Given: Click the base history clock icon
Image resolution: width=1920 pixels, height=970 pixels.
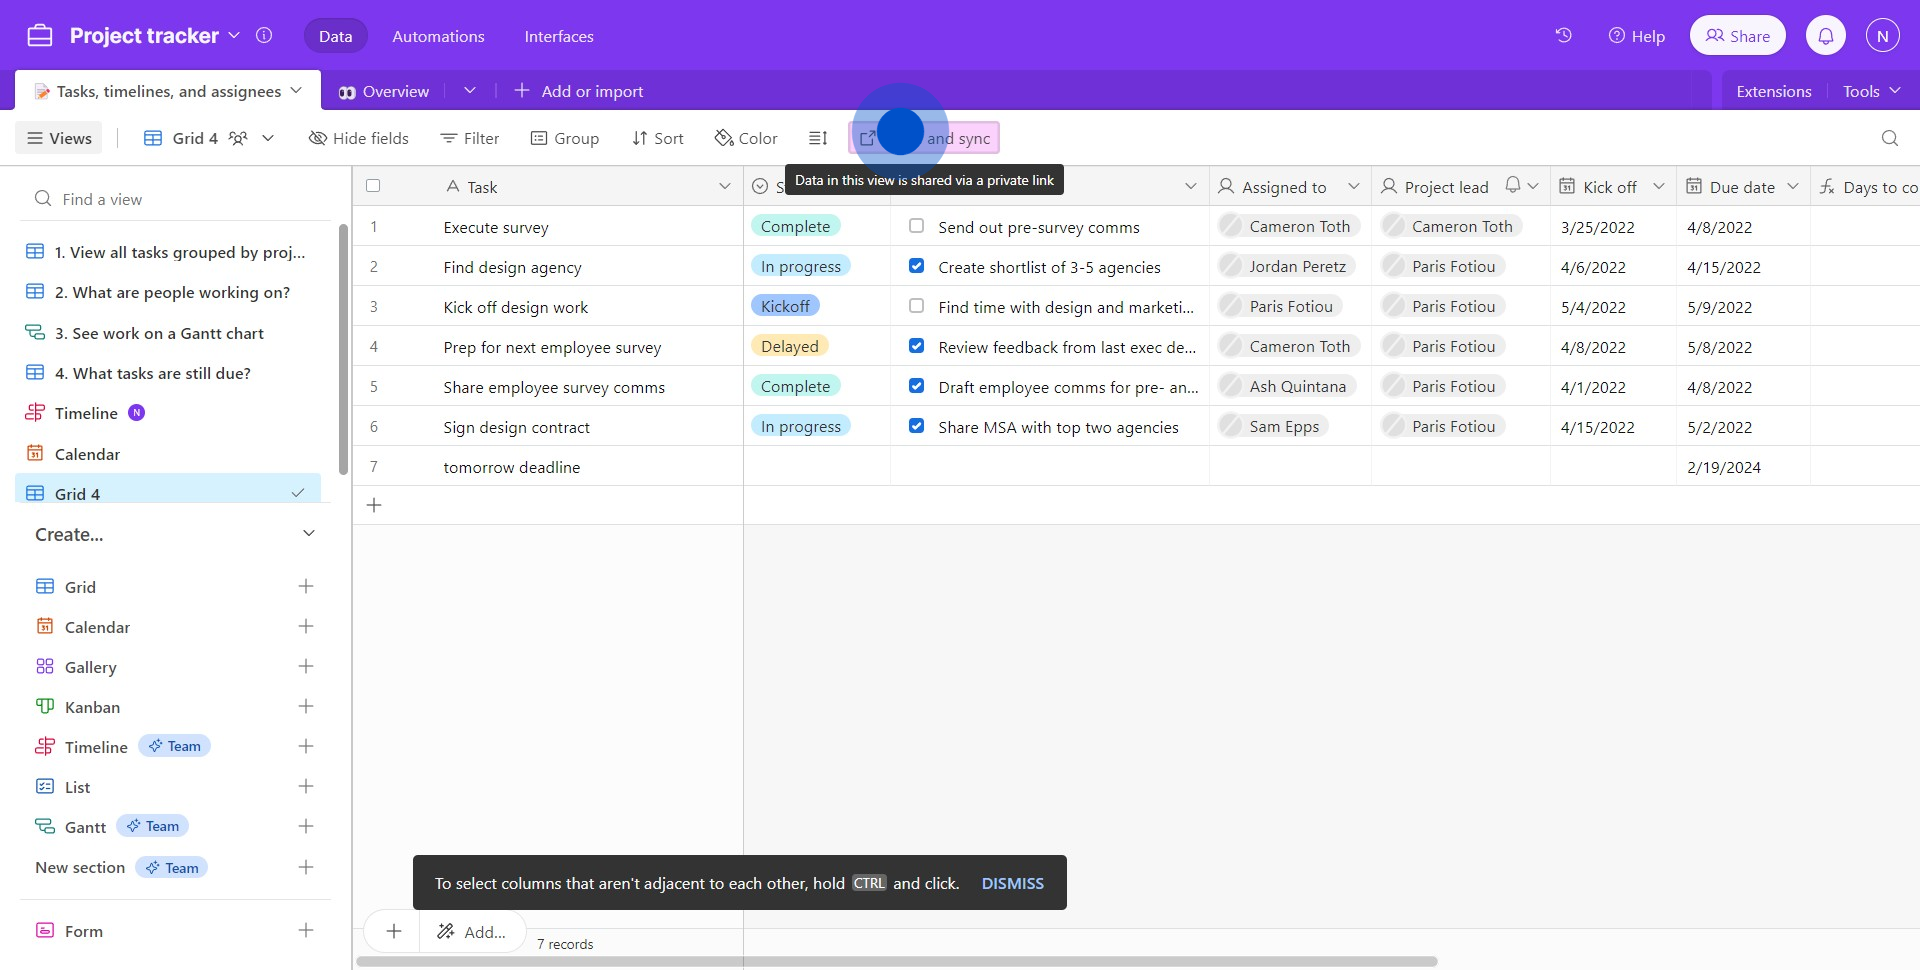Looking at the screenshot, I should [1563, 36].
